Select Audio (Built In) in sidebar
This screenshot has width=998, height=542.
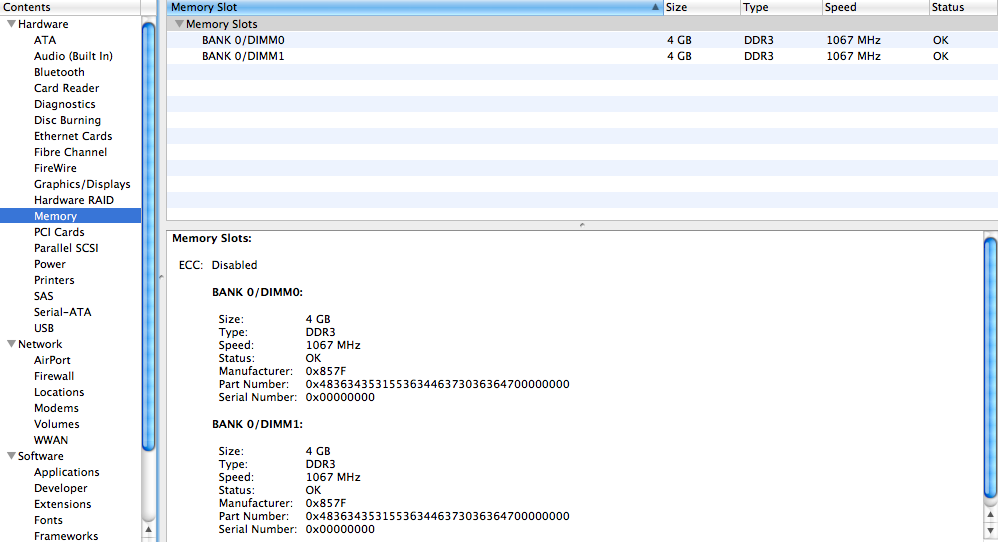point(73,56)
